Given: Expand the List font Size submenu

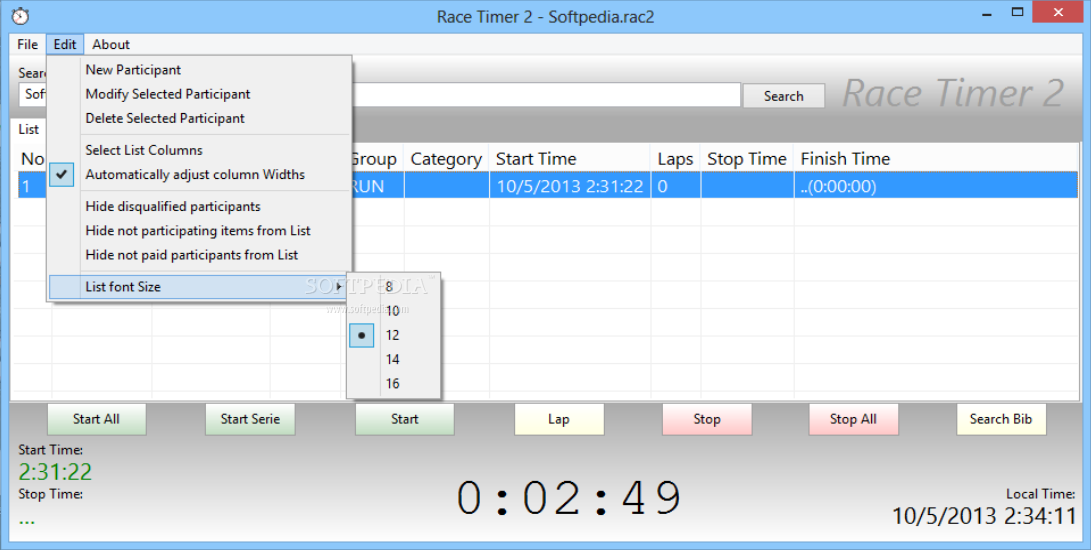Looking at the screenshot, I should (x=198, y=287).
